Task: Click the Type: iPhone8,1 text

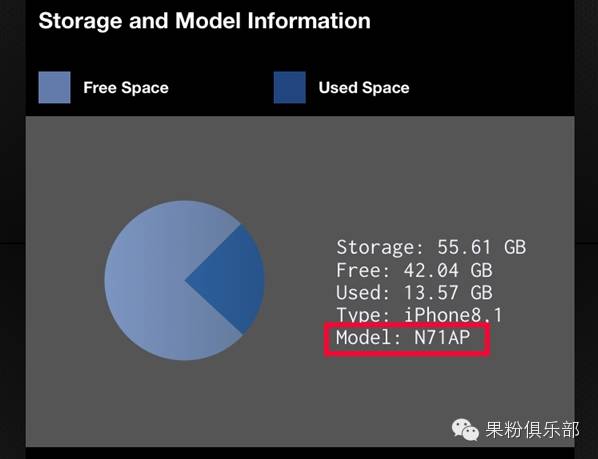Action: click(420, 315)
